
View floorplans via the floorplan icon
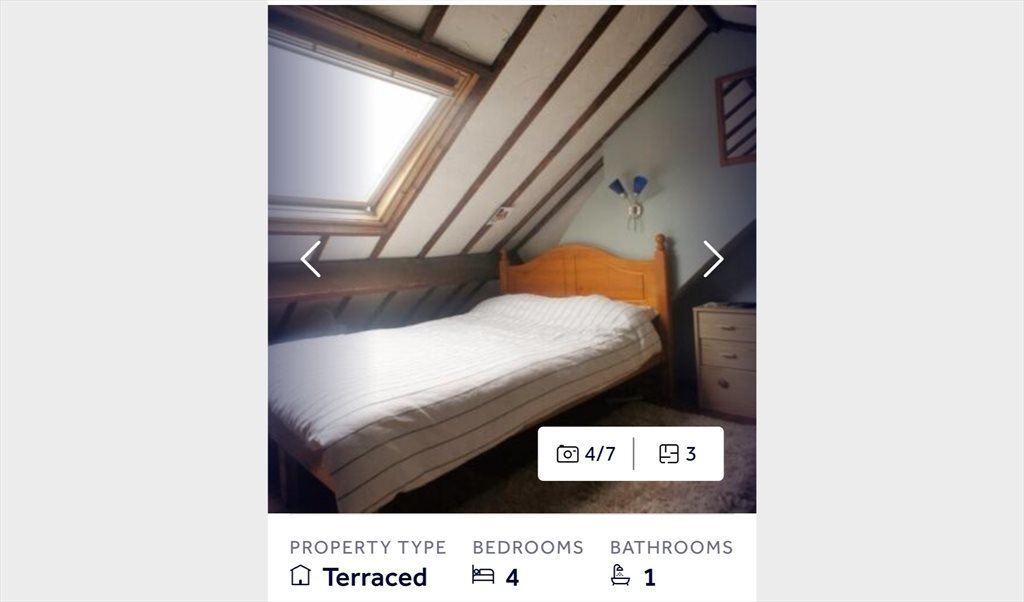click(669, 454)
